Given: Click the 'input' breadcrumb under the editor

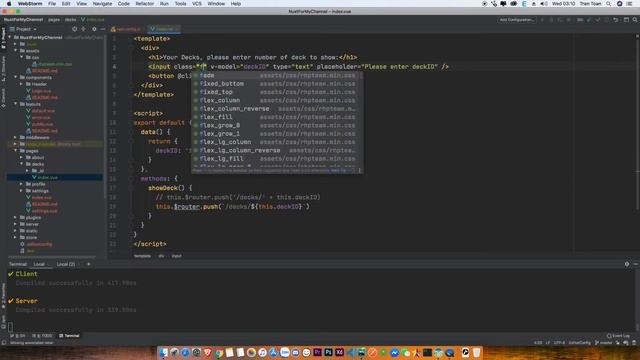Looking at the screenshot, I should pyautogui.click(x=176, y=256).
